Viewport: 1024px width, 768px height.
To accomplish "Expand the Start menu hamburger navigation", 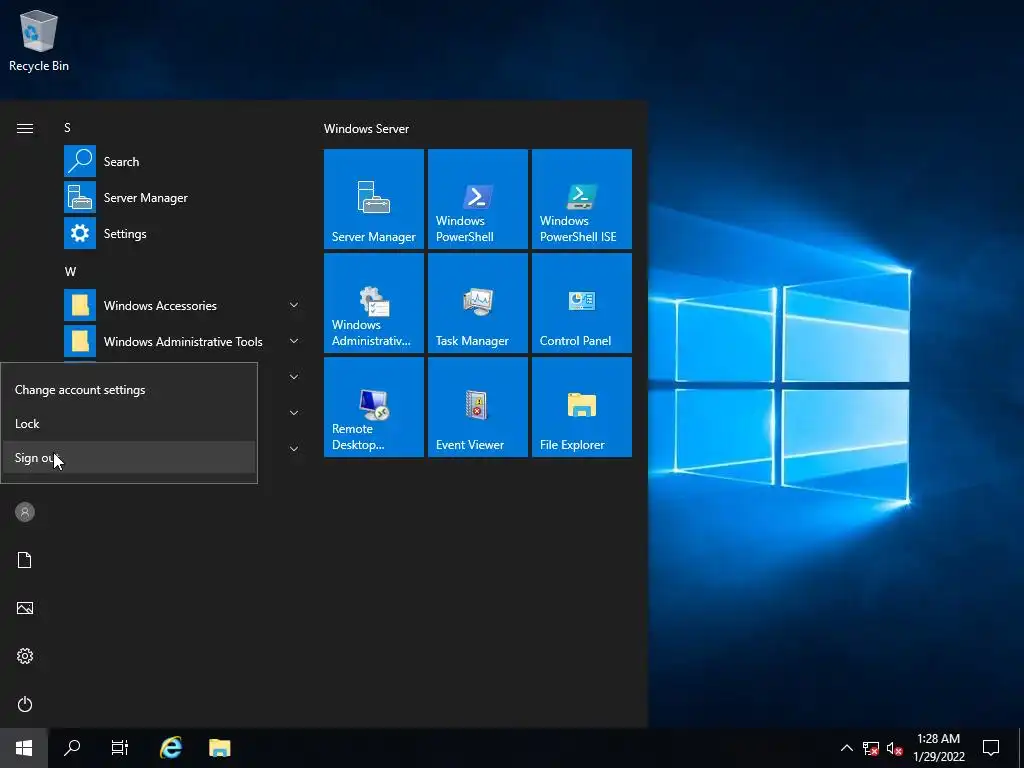I will click(25, 128).
